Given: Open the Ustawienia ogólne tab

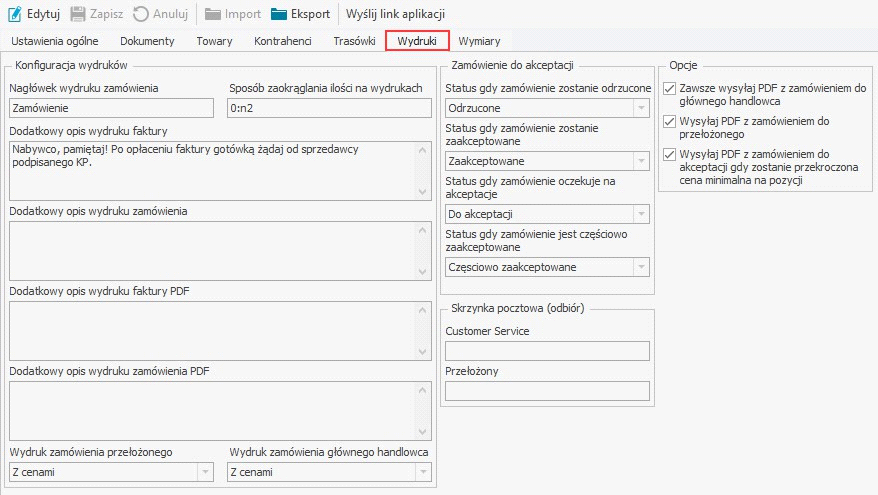Looking at the screenshot, I should point(55,41).
